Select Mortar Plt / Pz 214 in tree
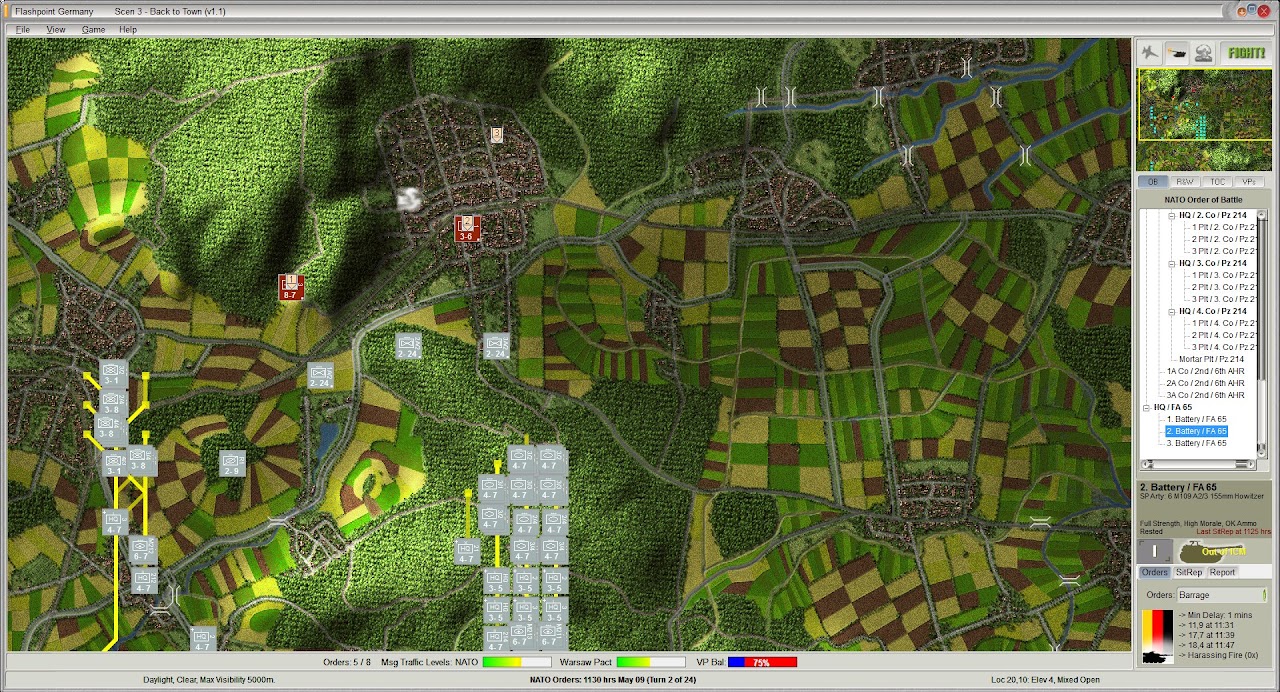The width and height of the screenshot is (1280, 692). point(1211,359)
